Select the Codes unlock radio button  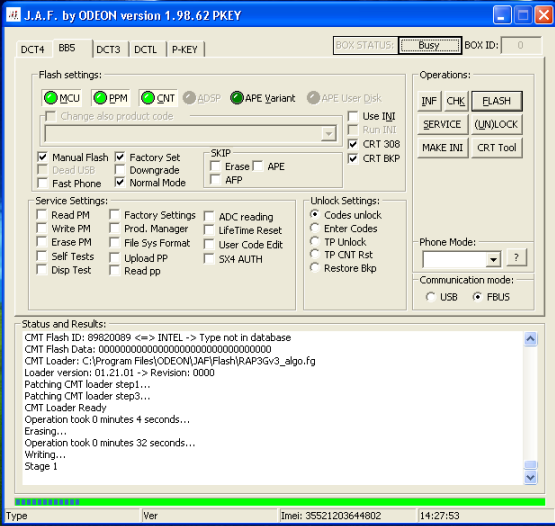tap(315, 214)
